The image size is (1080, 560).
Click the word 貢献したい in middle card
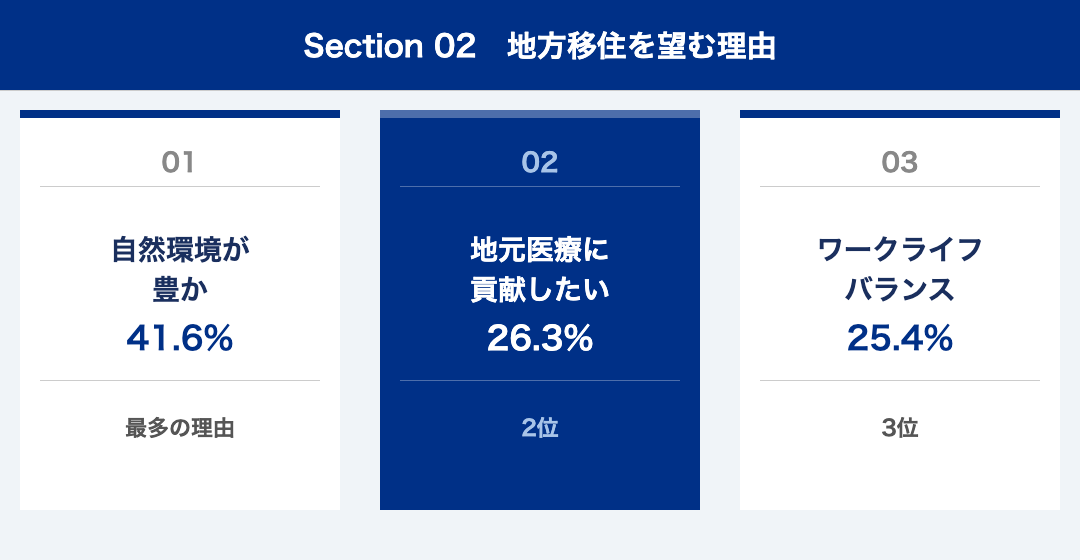[540, 289]
